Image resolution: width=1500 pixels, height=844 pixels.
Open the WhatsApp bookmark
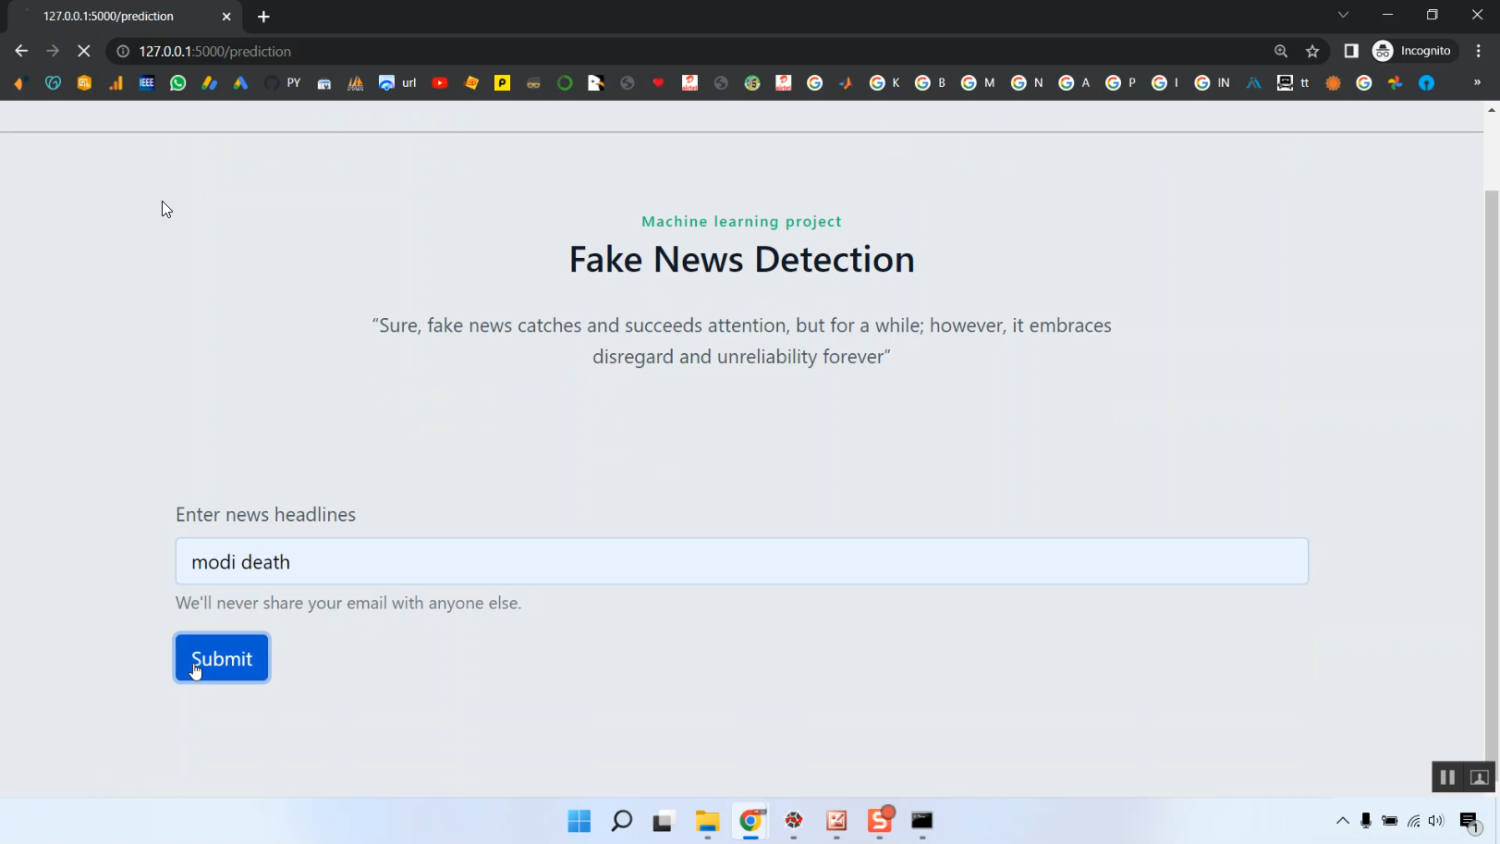click(178, 83)
